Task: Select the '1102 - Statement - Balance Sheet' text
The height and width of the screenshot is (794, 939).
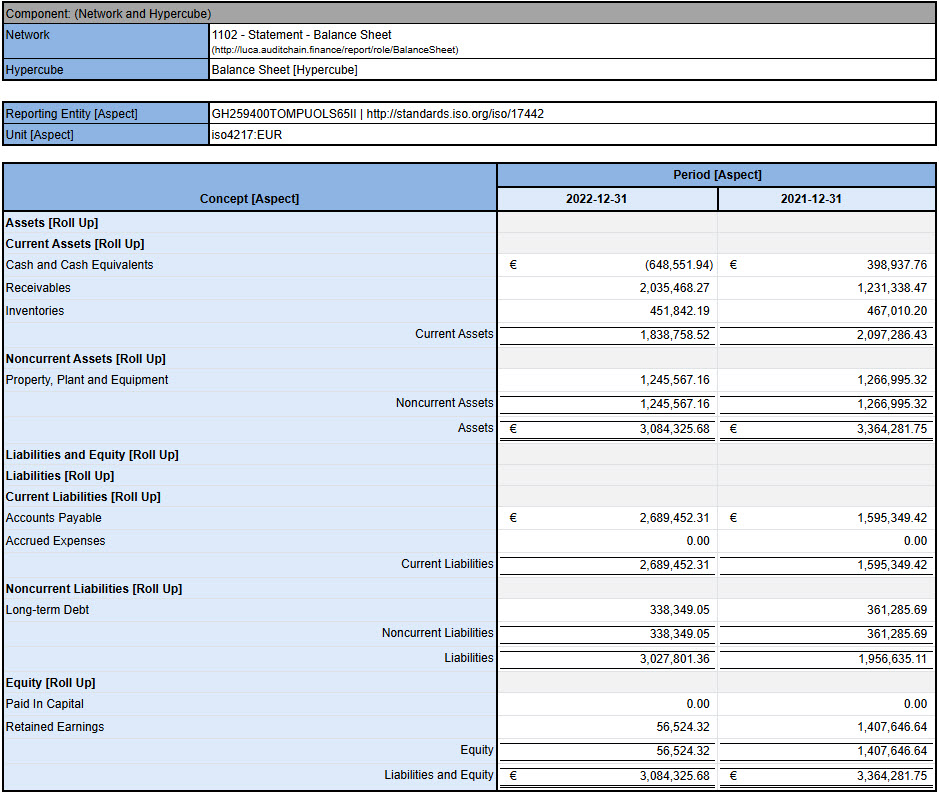Action: pyautogui.click(x=301, y=35)
